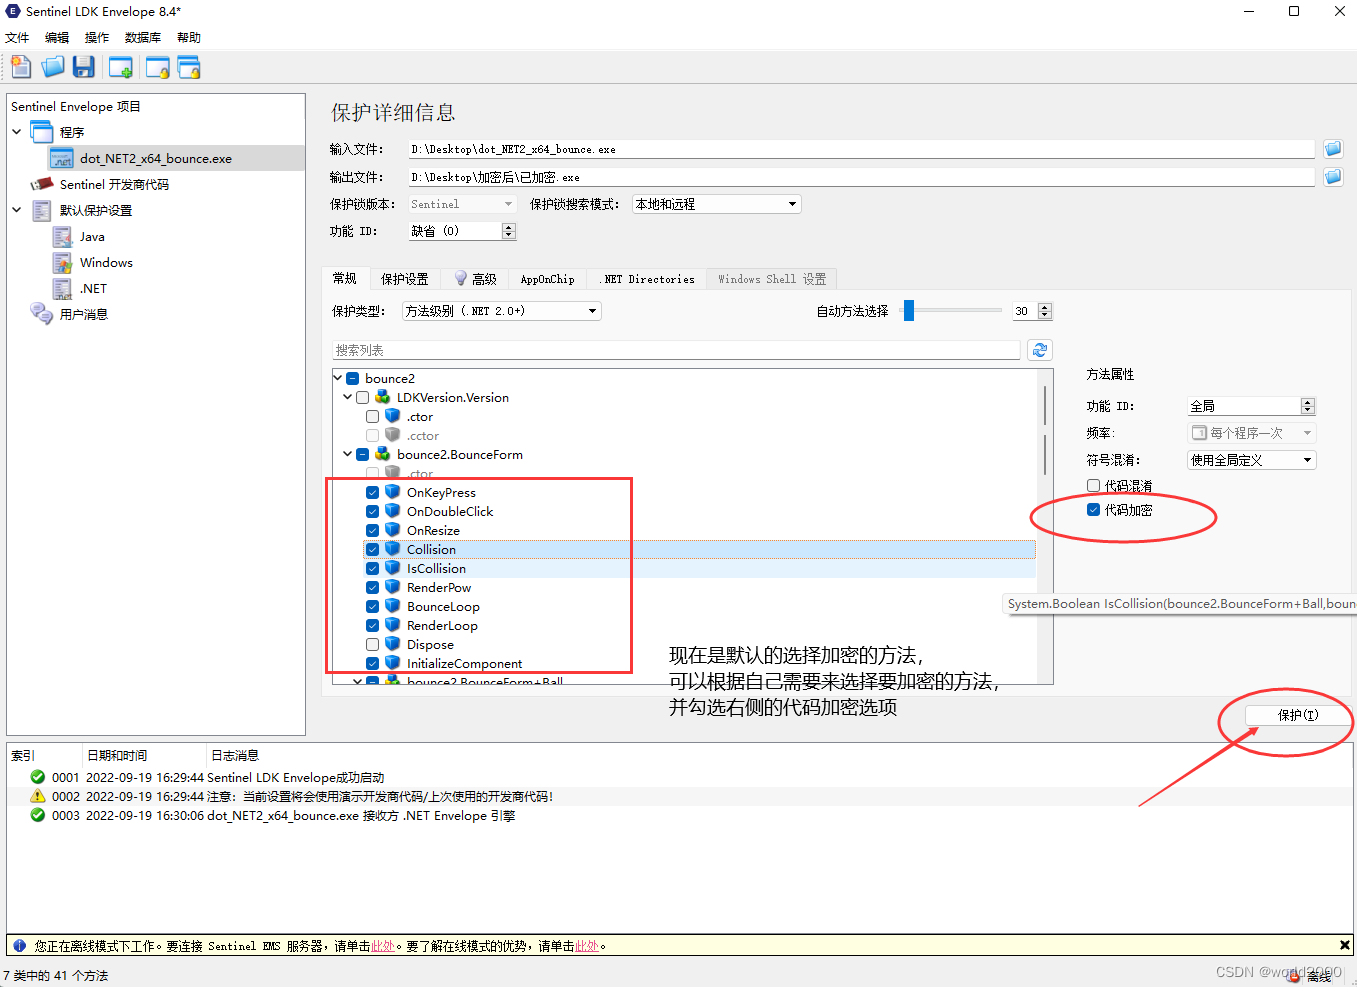This screenshot has width=1357, height=987.
Task: Toggle the IsCollision method checkbox
Action: (x=372, y=568)
